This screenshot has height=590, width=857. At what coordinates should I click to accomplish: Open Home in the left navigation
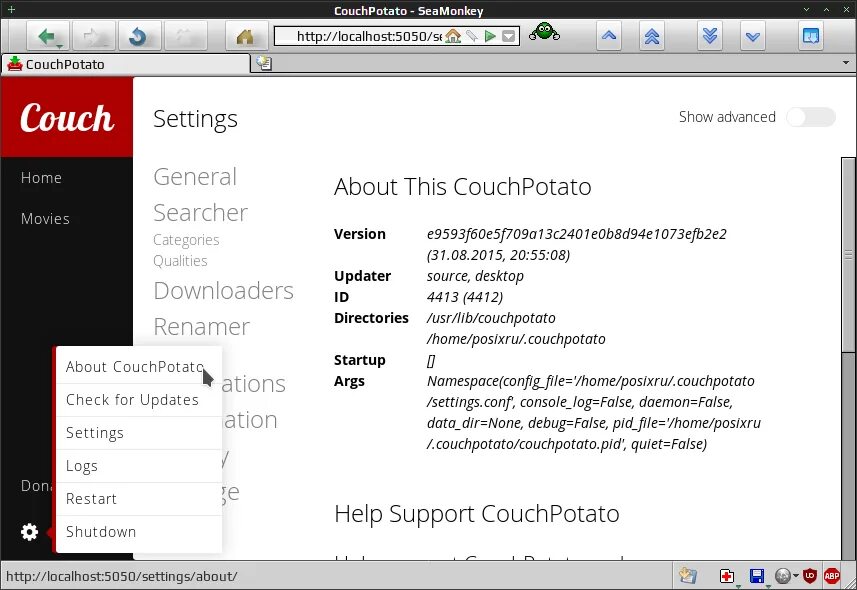[x=41, y=178]
